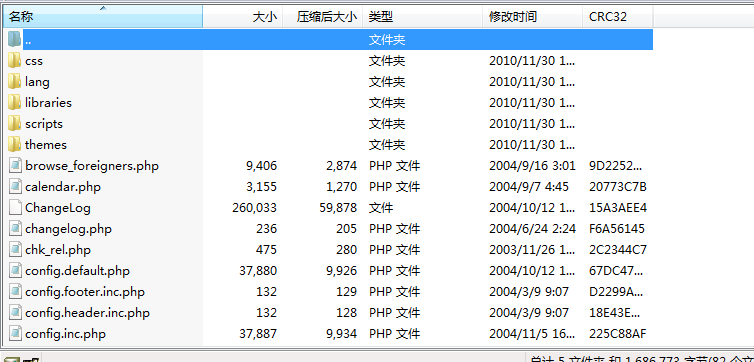The width and height of the screenshot is (754, 362).
Task: Click the changelog.php file icon
Action: pyautogui.click(x=16, y=229)
